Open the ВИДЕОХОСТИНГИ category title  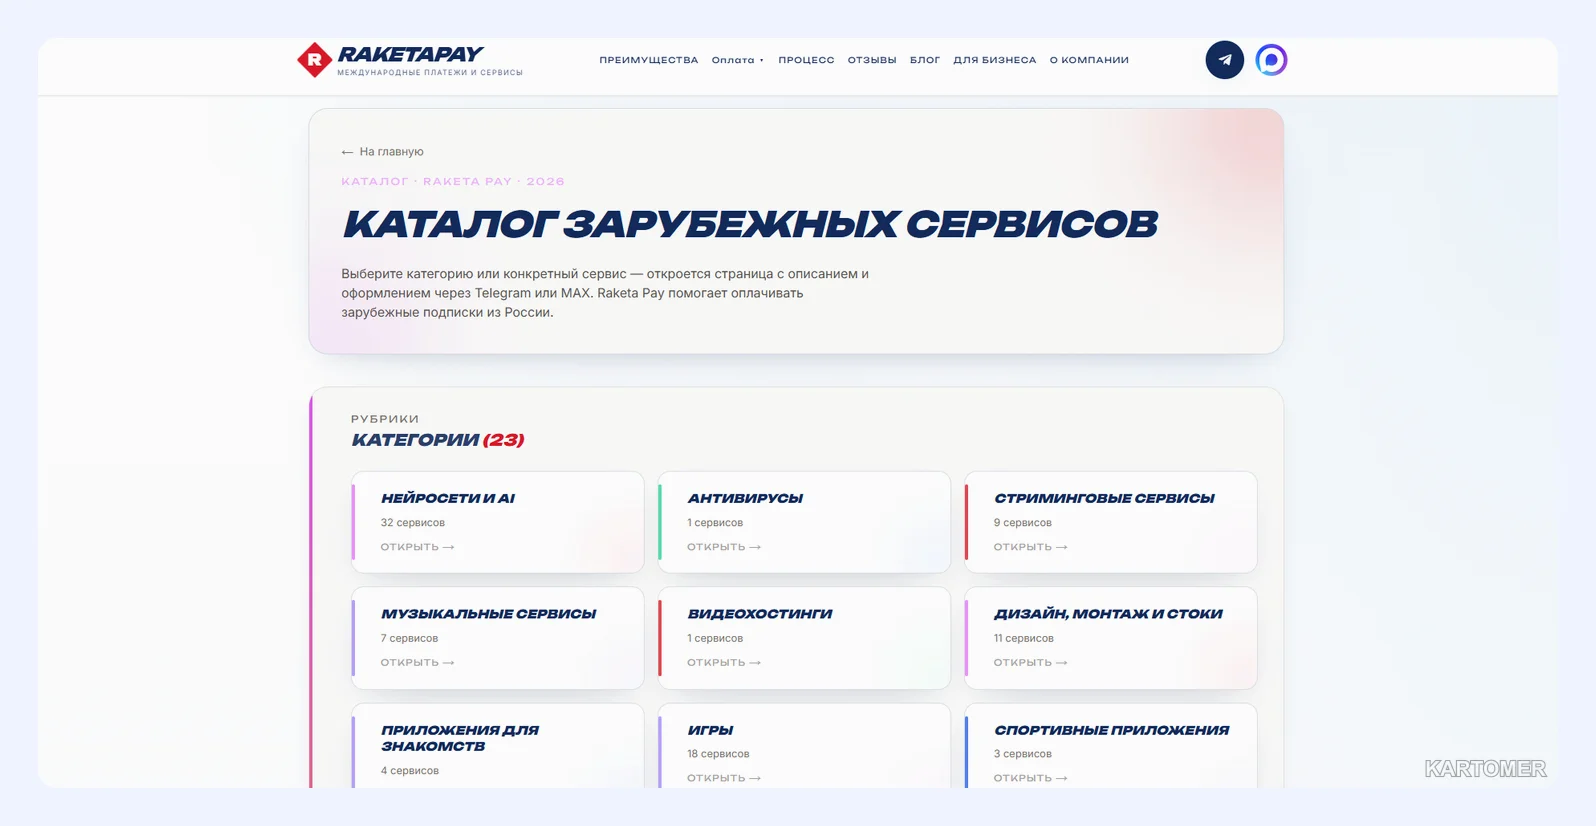(760, 614)
